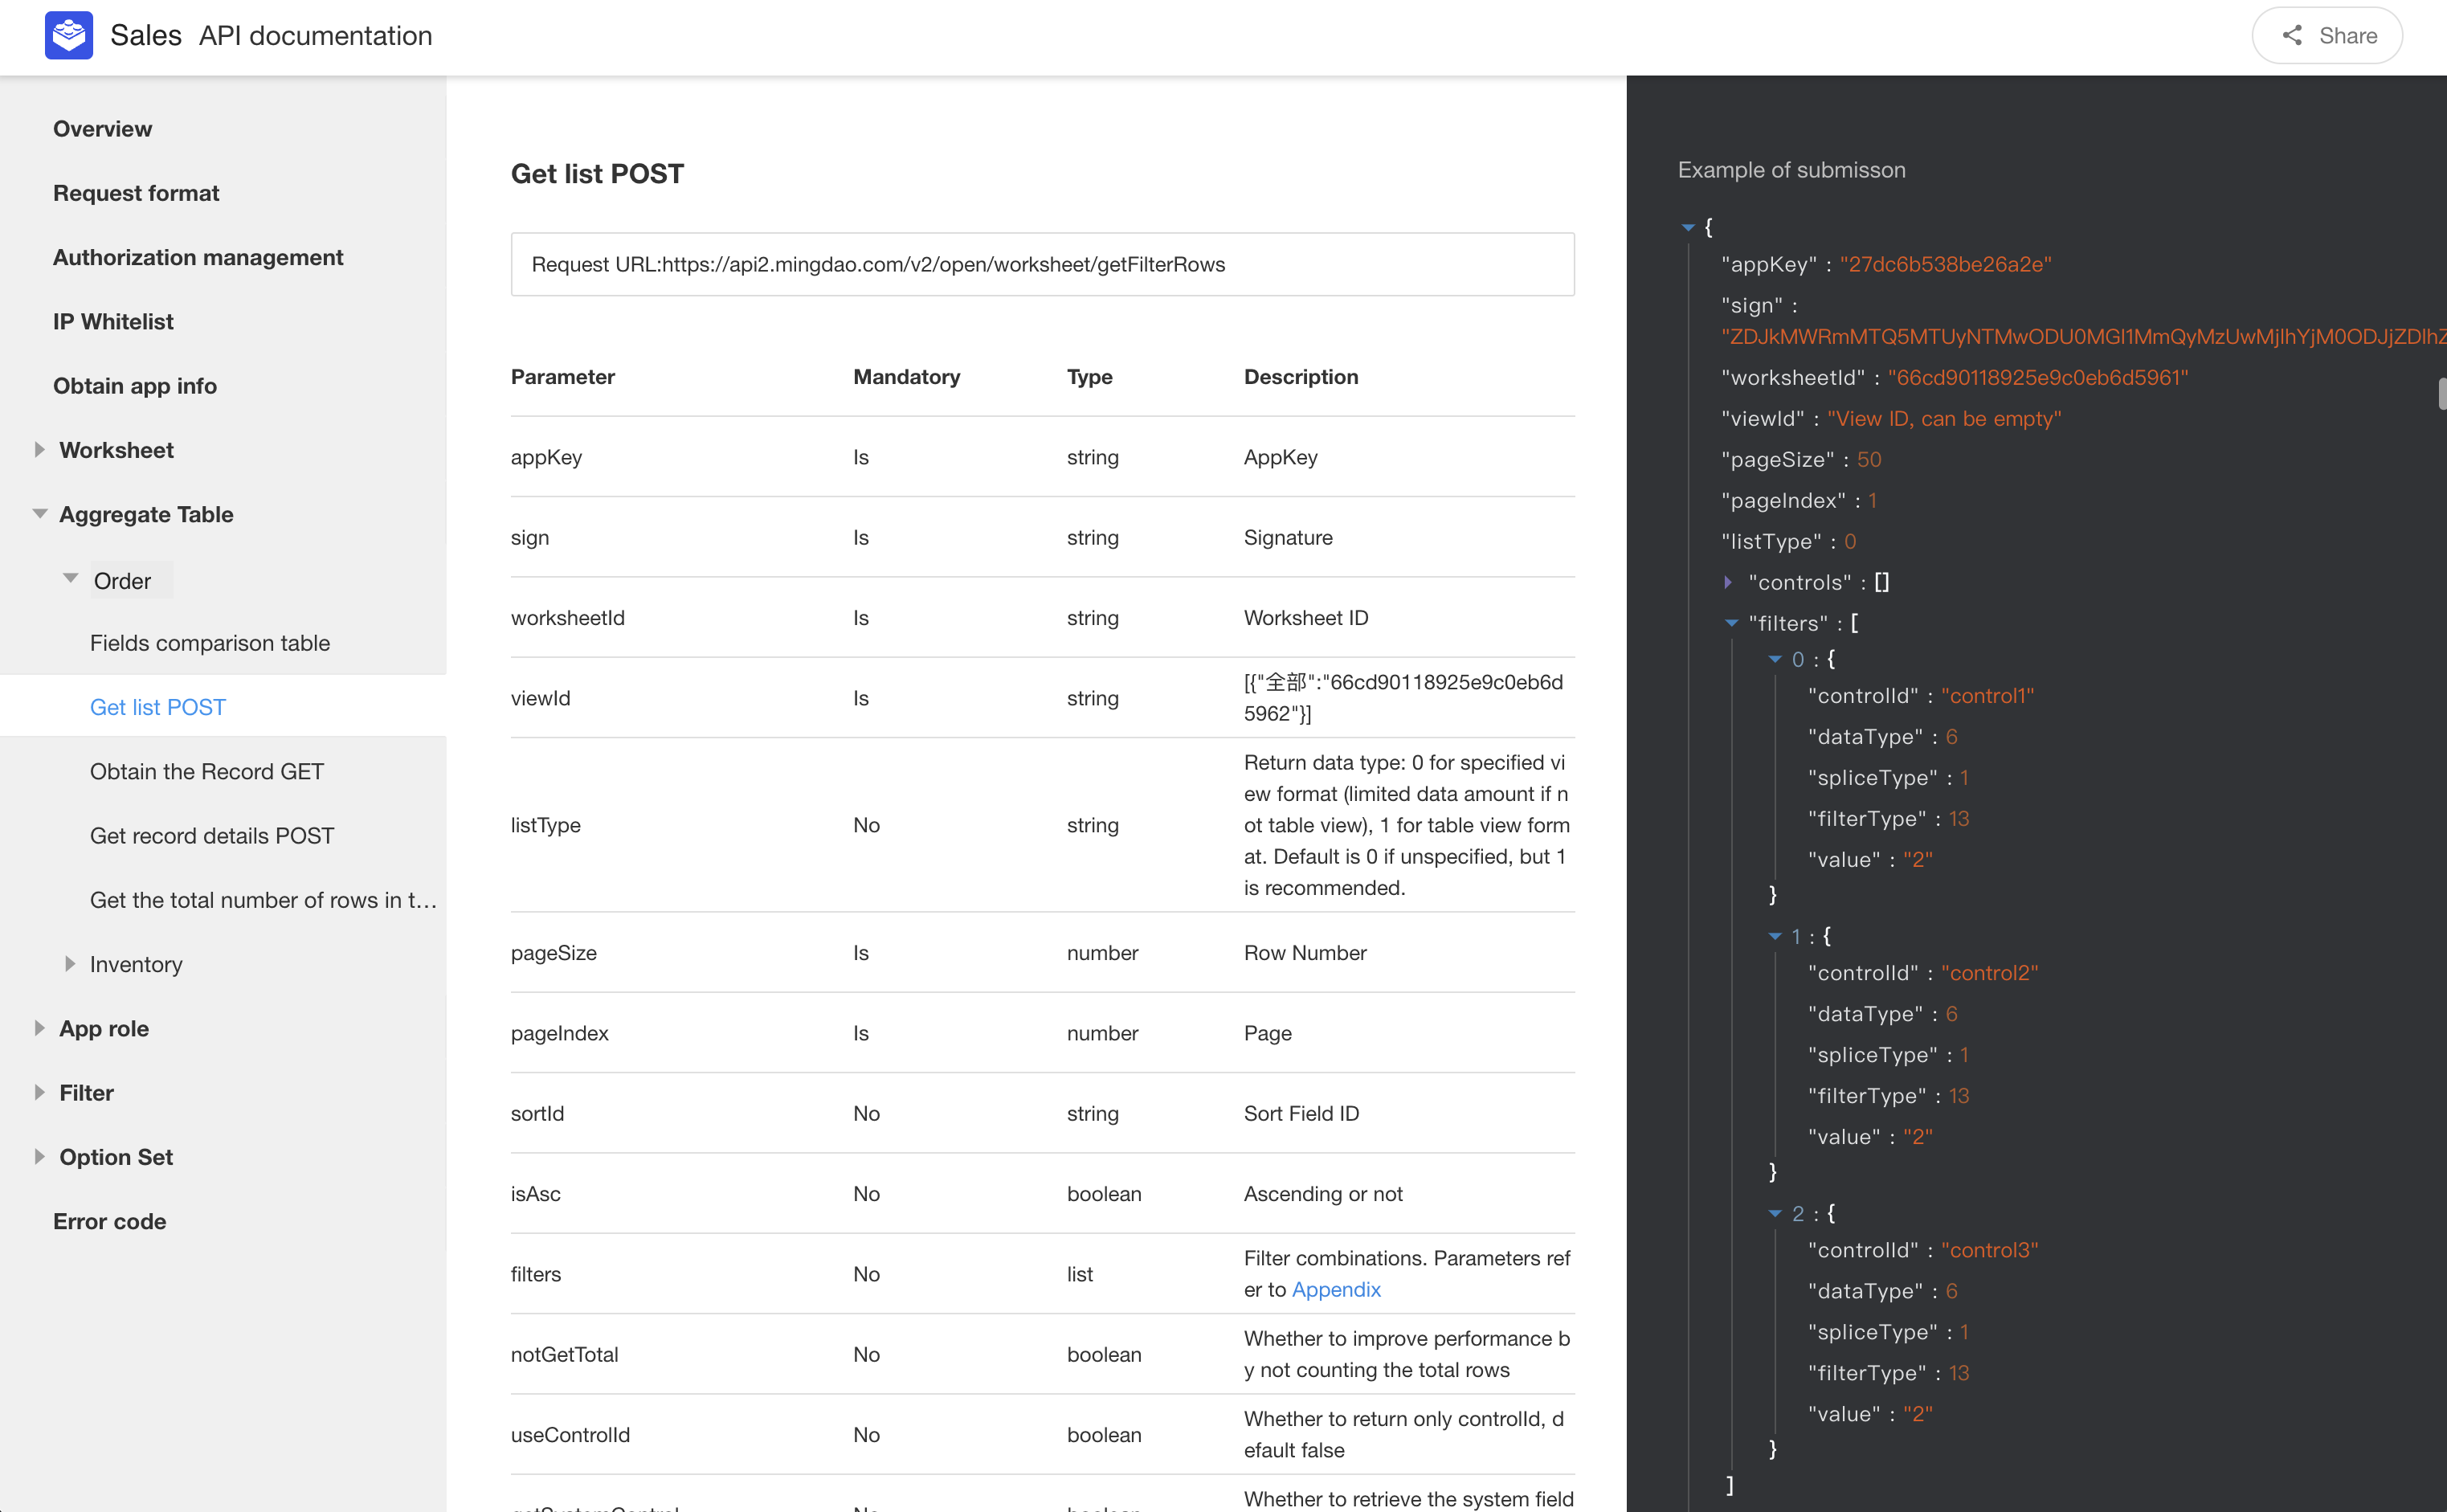The image size is (2447, 1512).
Task: Expand the Order tree item
Action: (x=68, y=578)
